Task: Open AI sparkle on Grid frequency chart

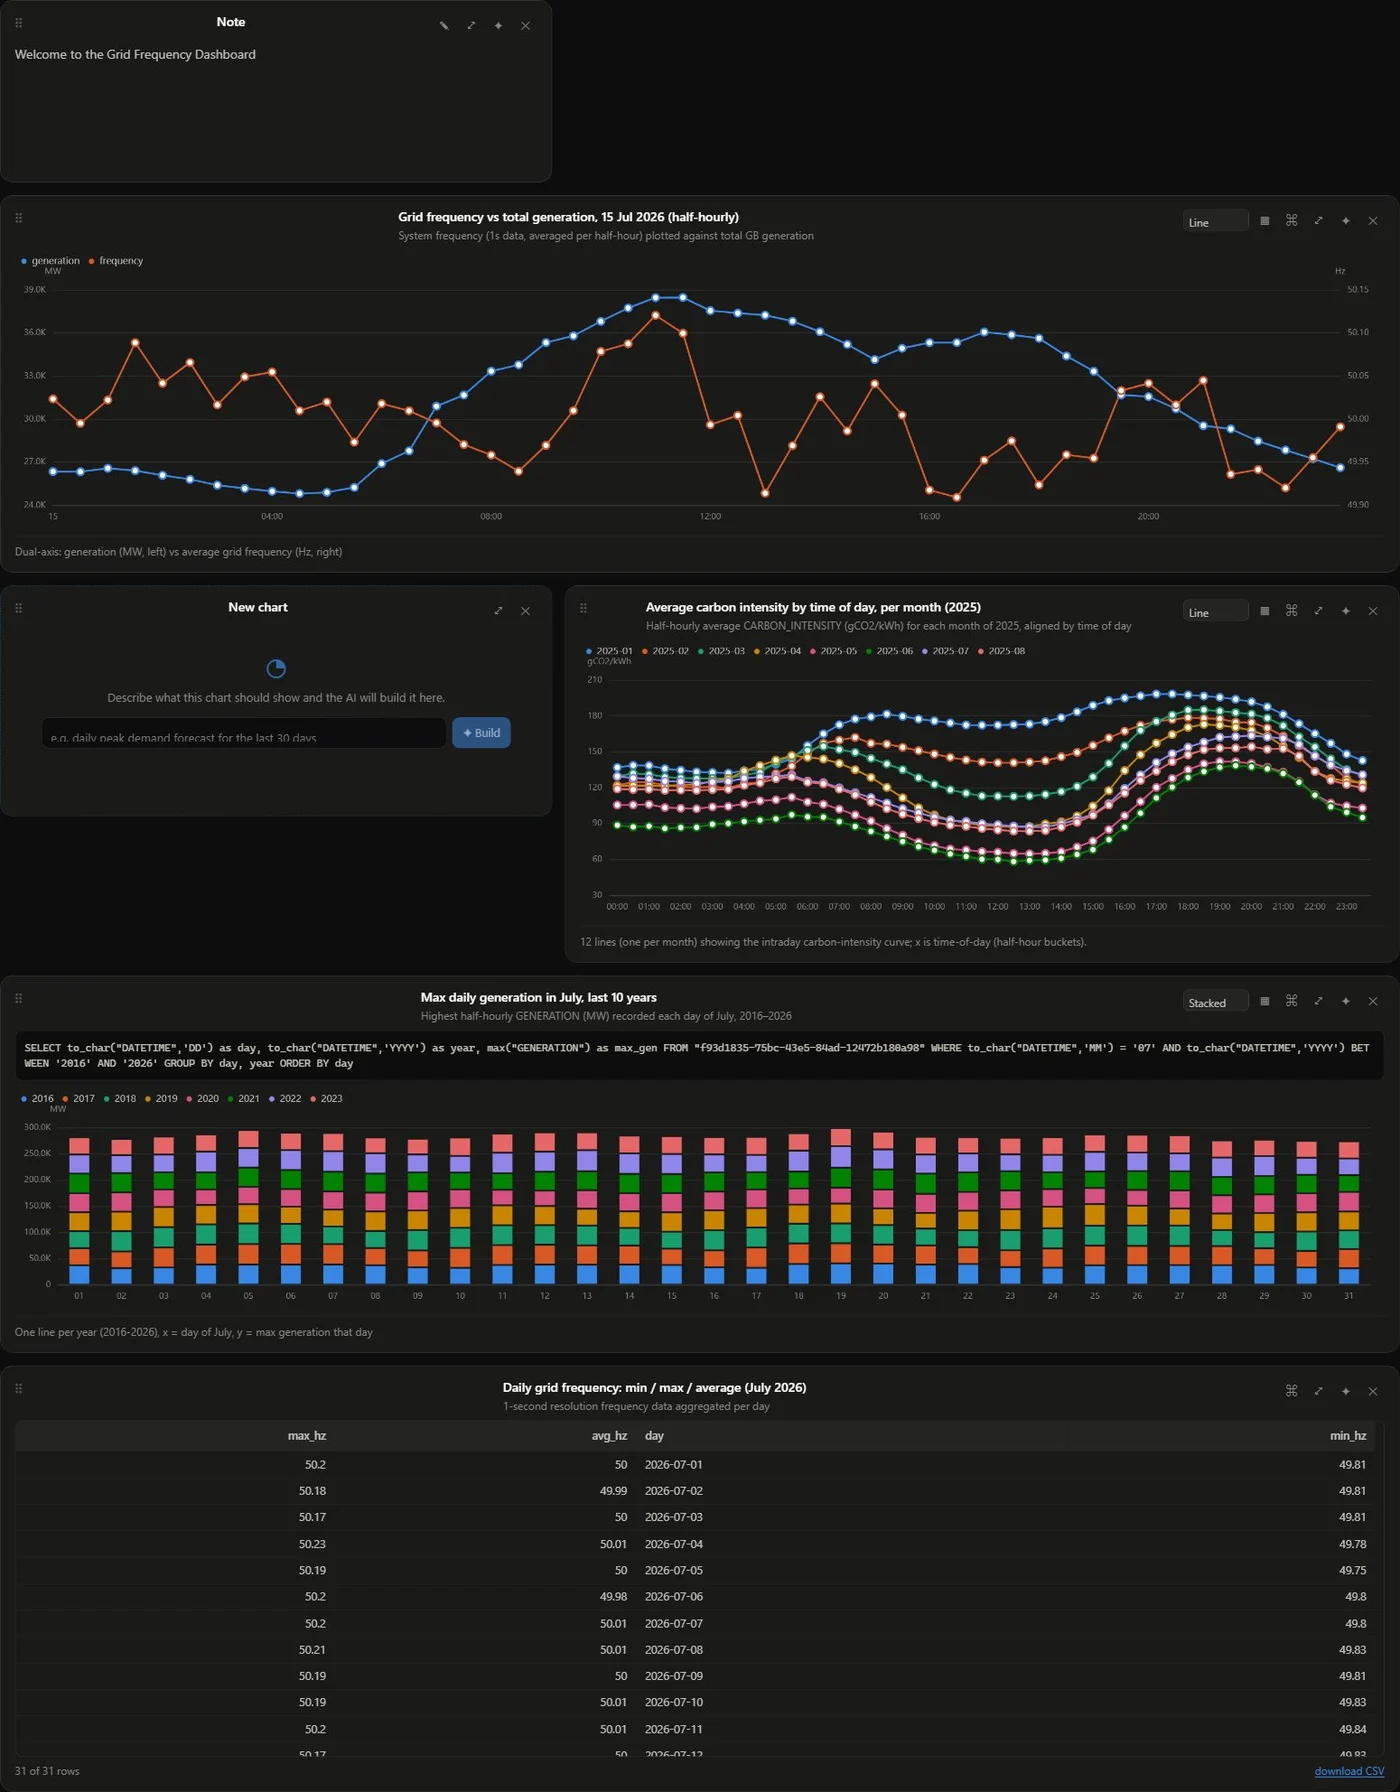Action: (1346, 221)
